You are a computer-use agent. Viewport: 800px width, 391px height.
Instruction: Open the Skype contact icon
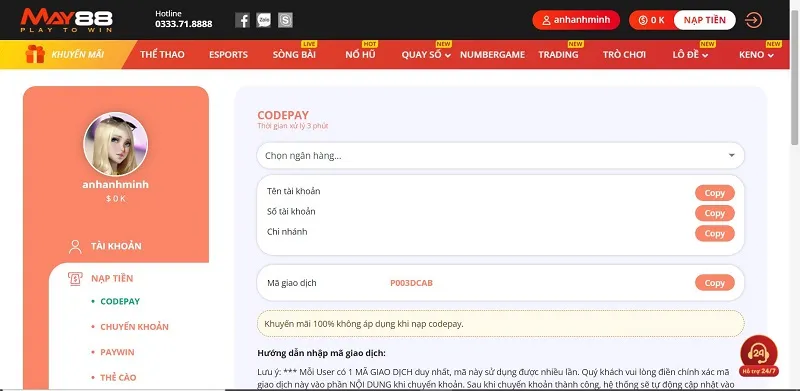[x=286, y=20]
